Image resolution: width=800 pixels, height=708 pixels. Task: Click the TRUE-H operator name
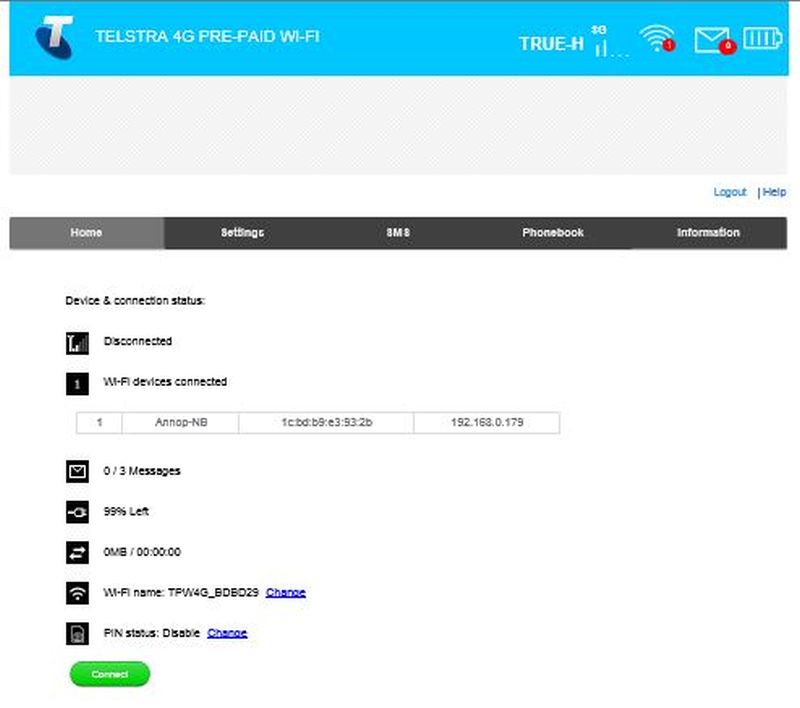[551, 44]
